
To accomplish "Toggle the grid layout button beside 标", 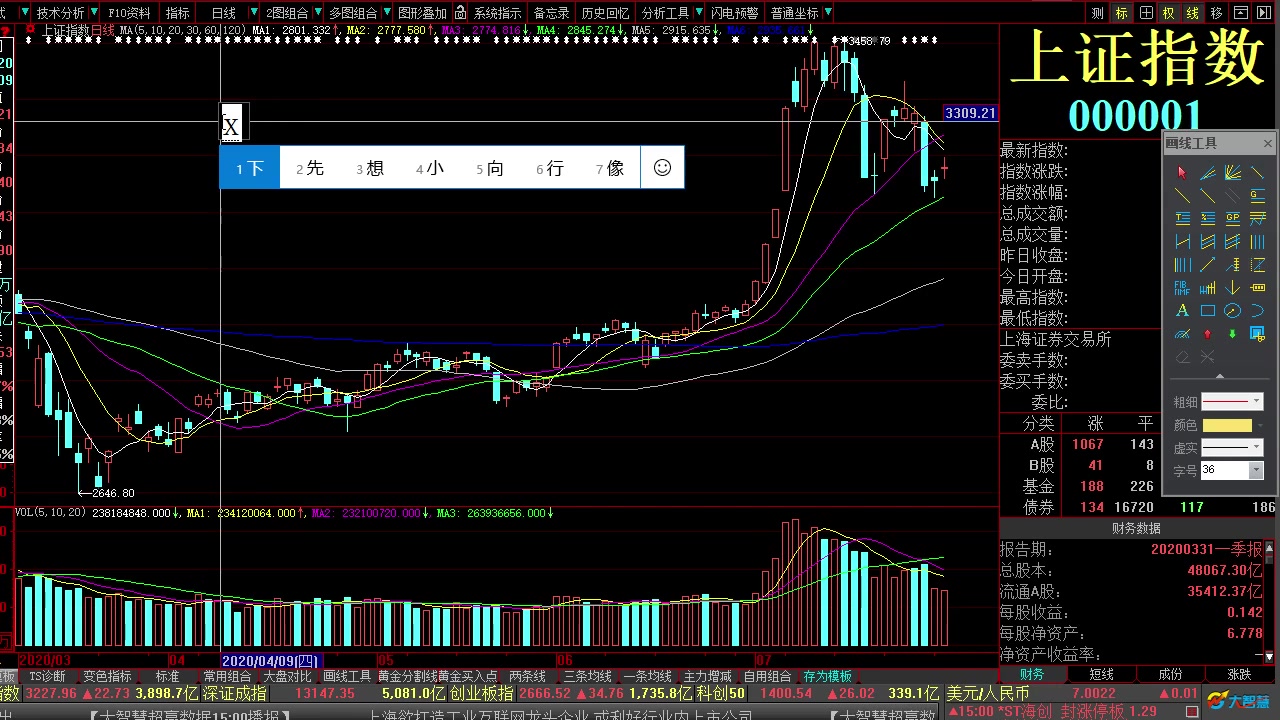I will click(x=1146, y=13).
